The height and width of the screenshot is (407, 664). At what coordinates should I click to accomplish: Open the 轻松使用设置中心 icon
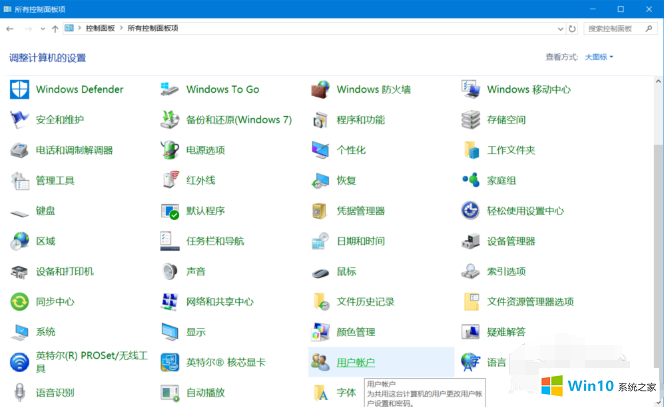(470, 211)
